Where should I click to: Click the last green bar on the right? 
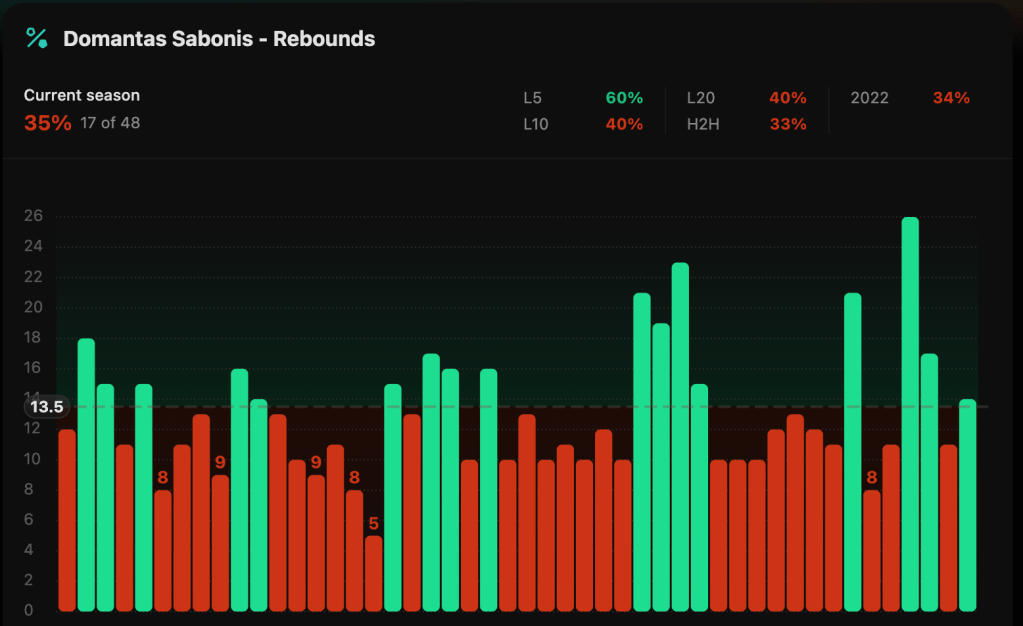point(967,505)
